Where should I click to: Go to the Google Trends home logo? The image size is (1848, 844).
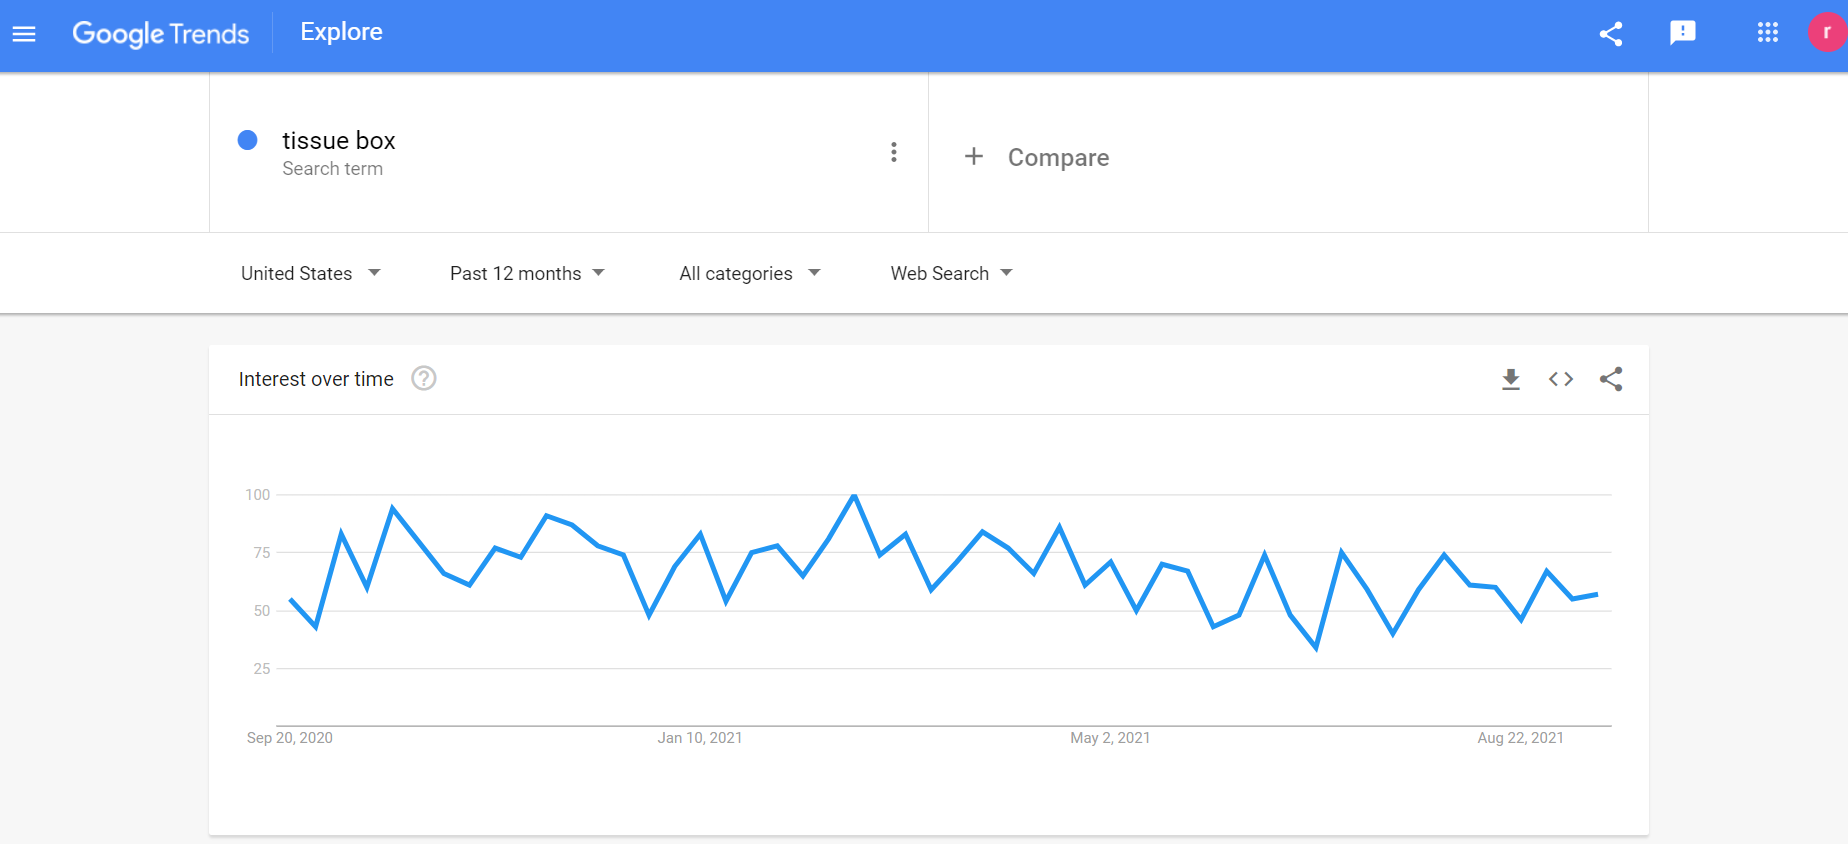(x=161, y=33)
